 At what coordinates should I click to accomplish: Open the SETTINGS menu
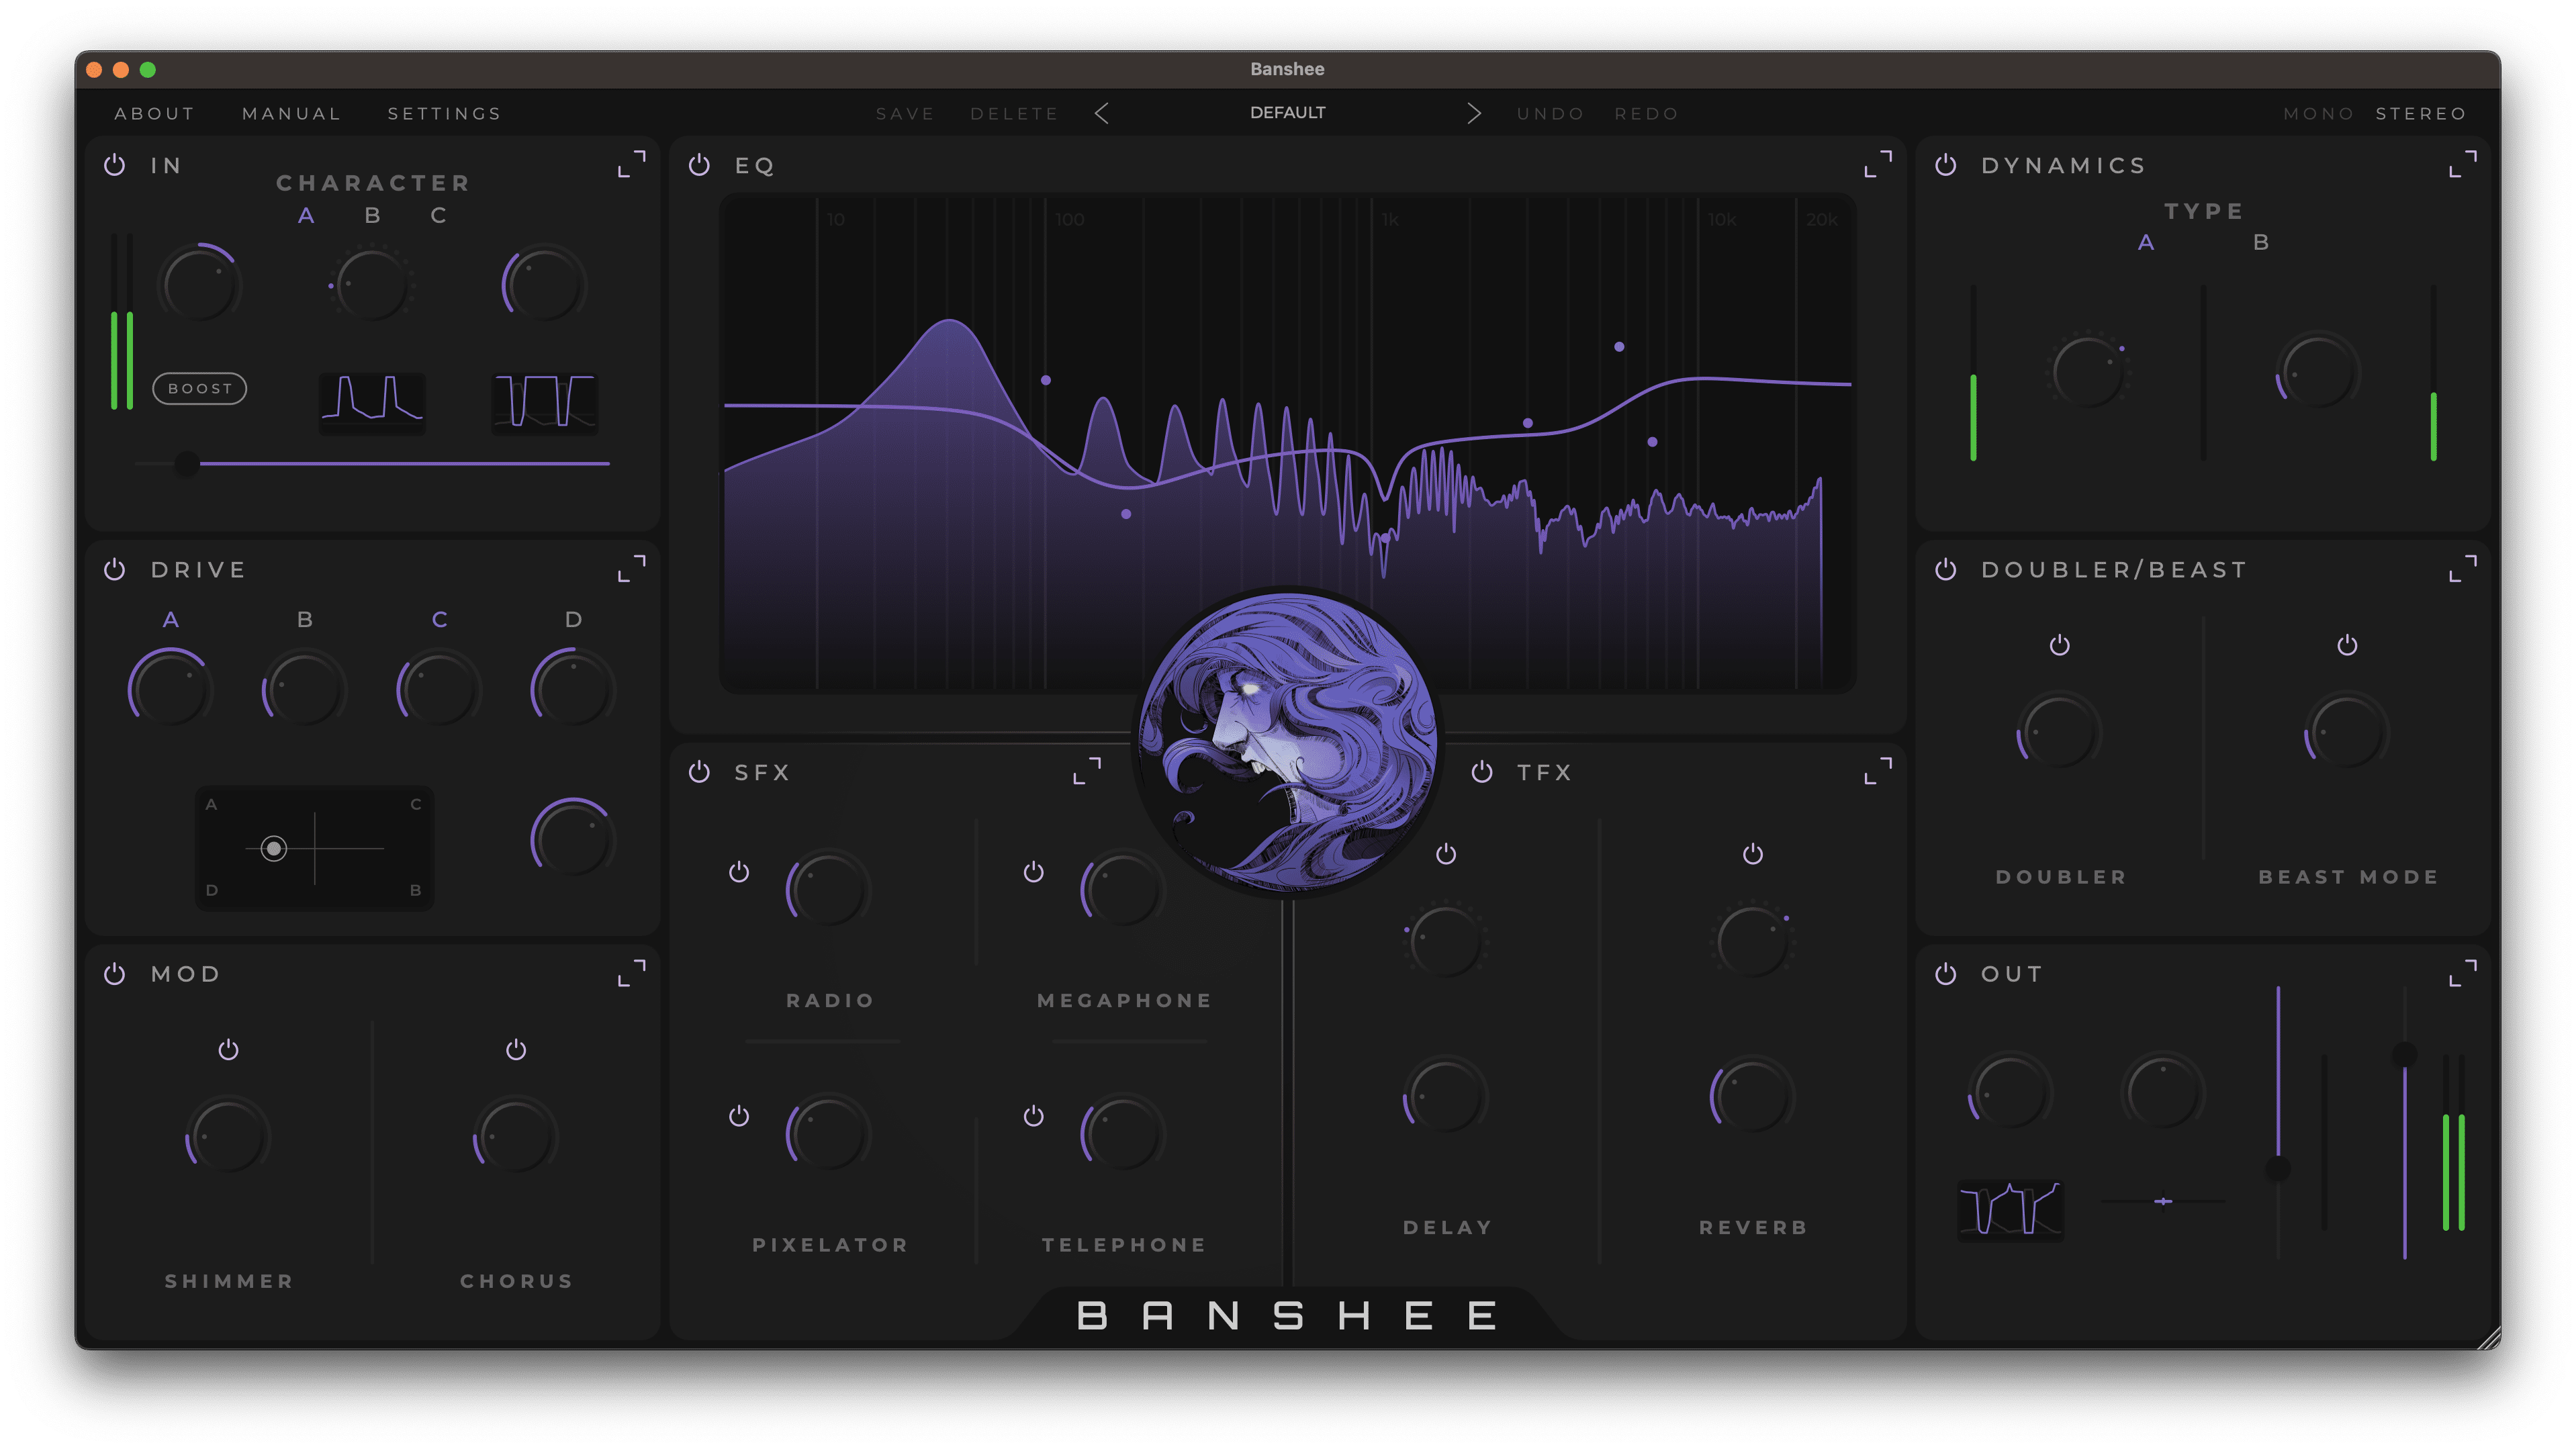pyautogui.click(x=444, y=114)
